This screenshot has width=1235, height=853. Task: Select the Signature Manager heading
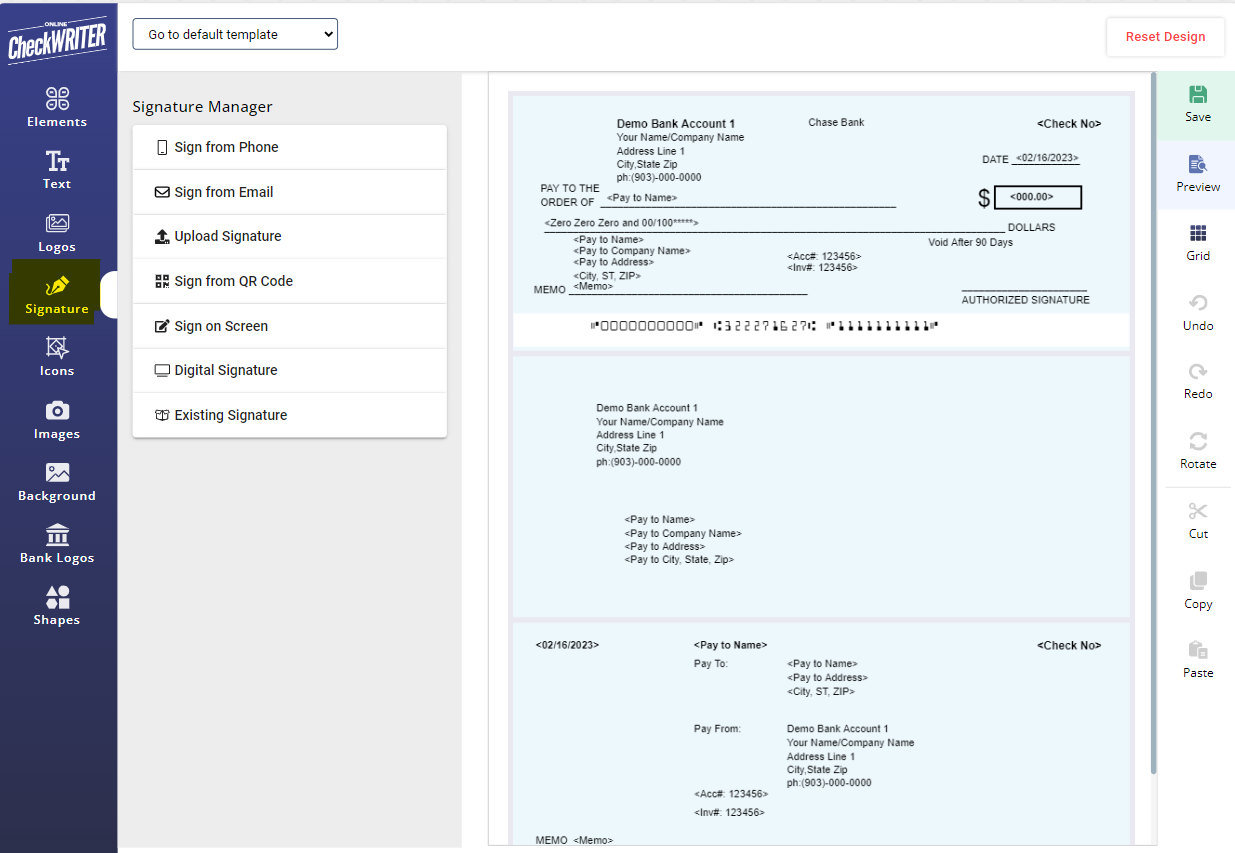(203, 107)
